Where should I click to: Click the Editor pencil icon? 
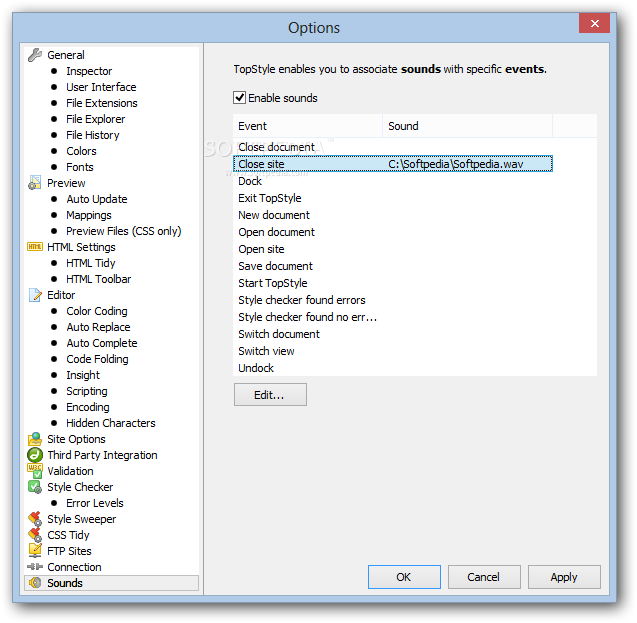pos(35,295)
